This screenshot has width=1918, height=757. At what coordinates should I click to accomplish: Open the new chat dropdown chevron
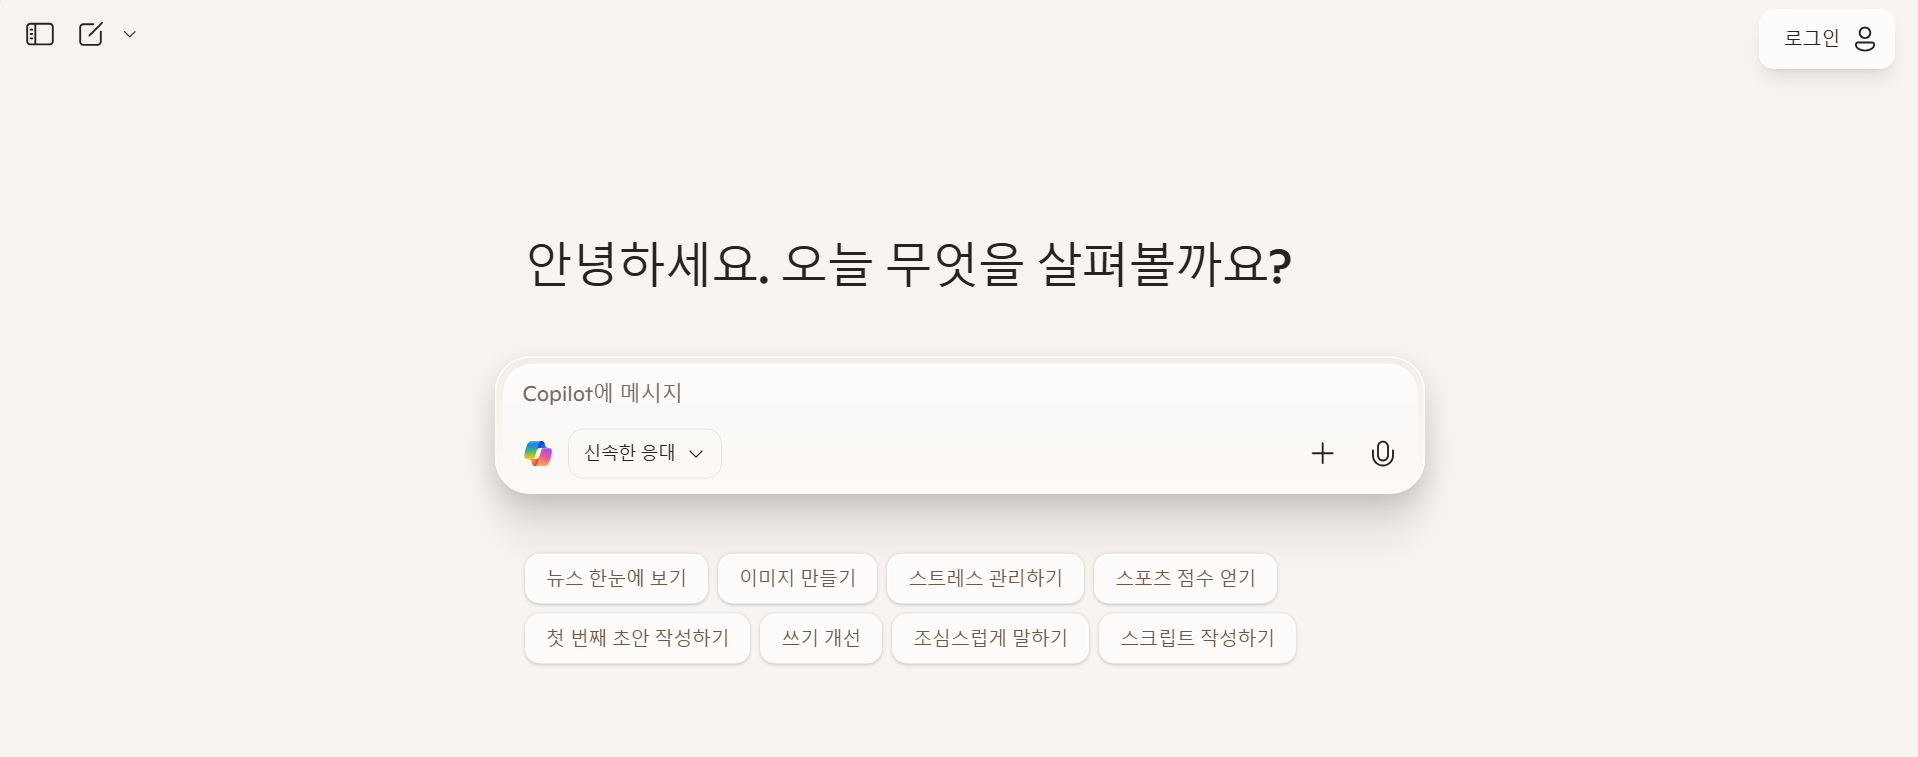130,34
